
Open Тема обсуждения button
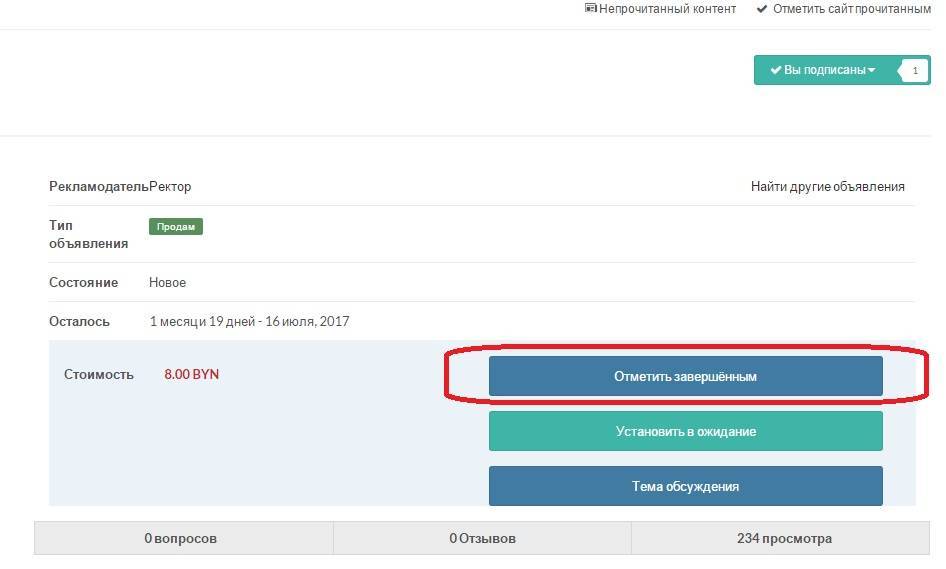(685, 487)
